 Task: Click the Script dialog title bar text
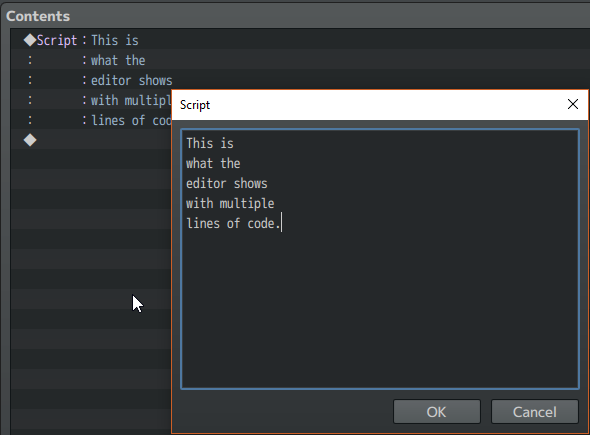(195, 105)
